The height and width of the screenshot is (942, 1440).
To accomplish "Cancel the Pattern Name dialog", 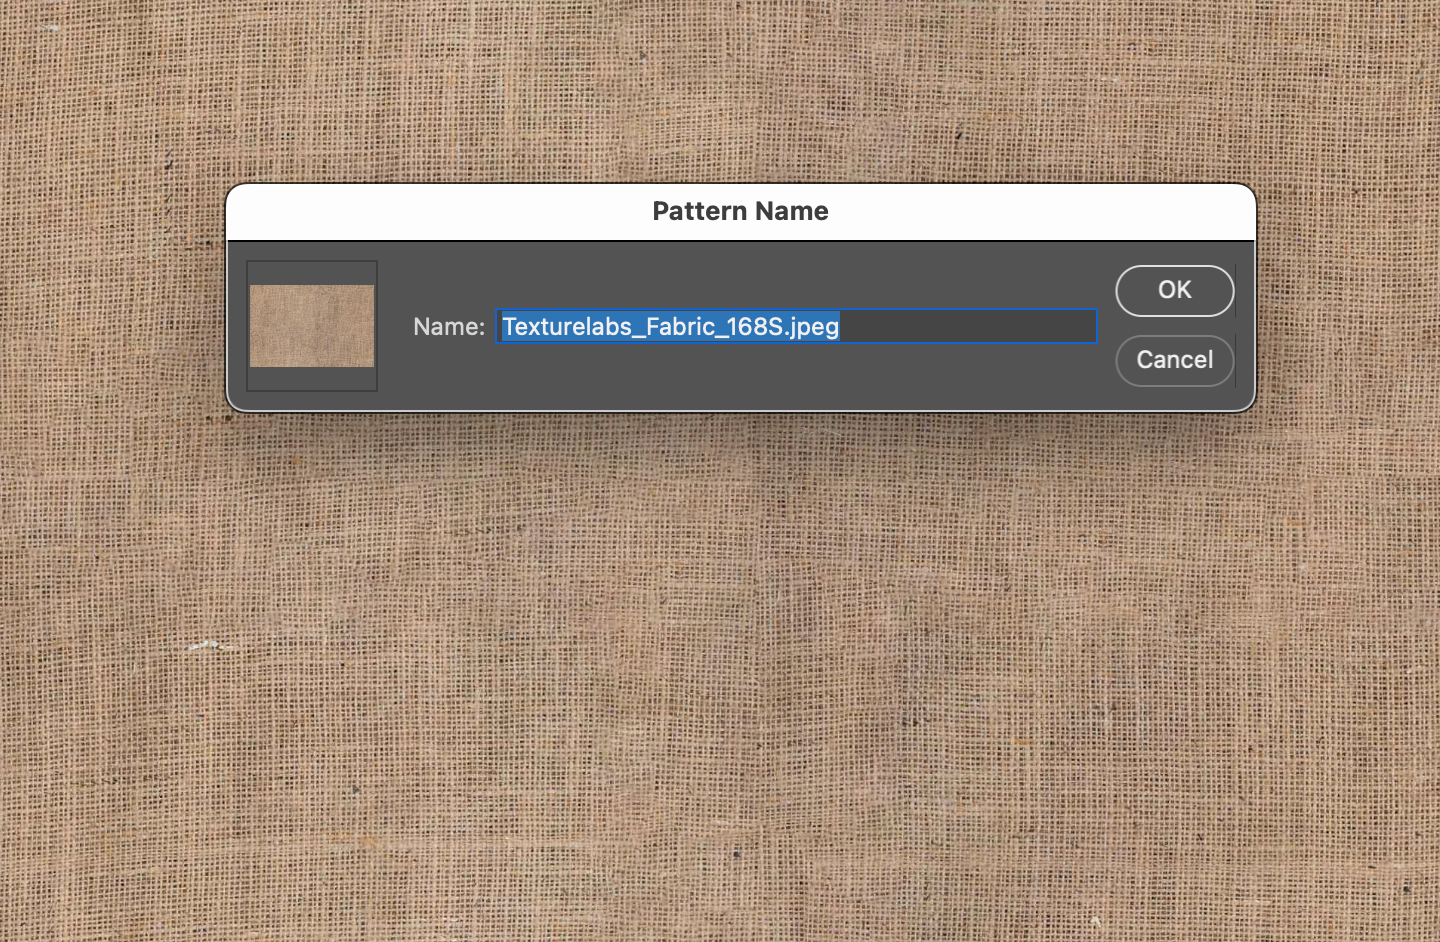I will click(1174, 360).
